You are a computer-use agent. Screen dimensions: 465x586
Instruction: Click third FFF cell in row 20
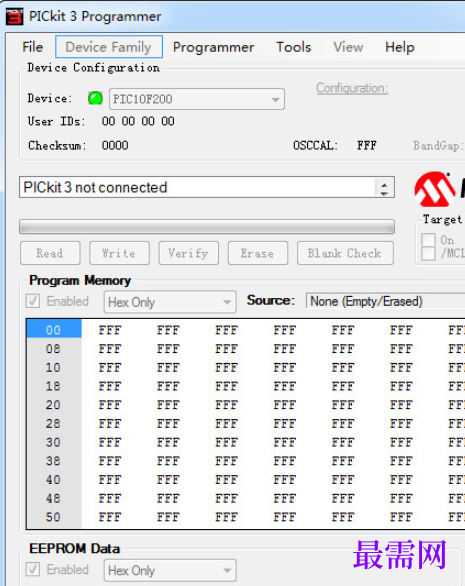(227, 405)
